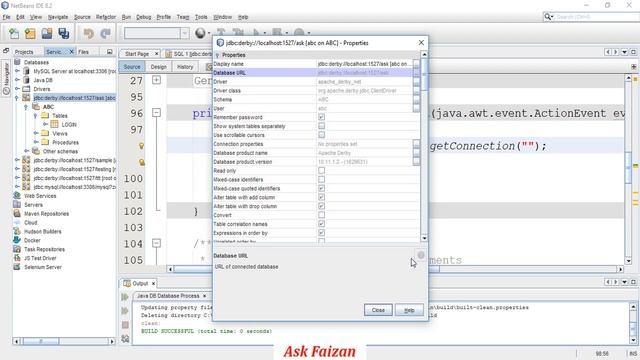Expand the Views folder node
The width and height of the screenshot is (640, 360).
coord(36,133)
